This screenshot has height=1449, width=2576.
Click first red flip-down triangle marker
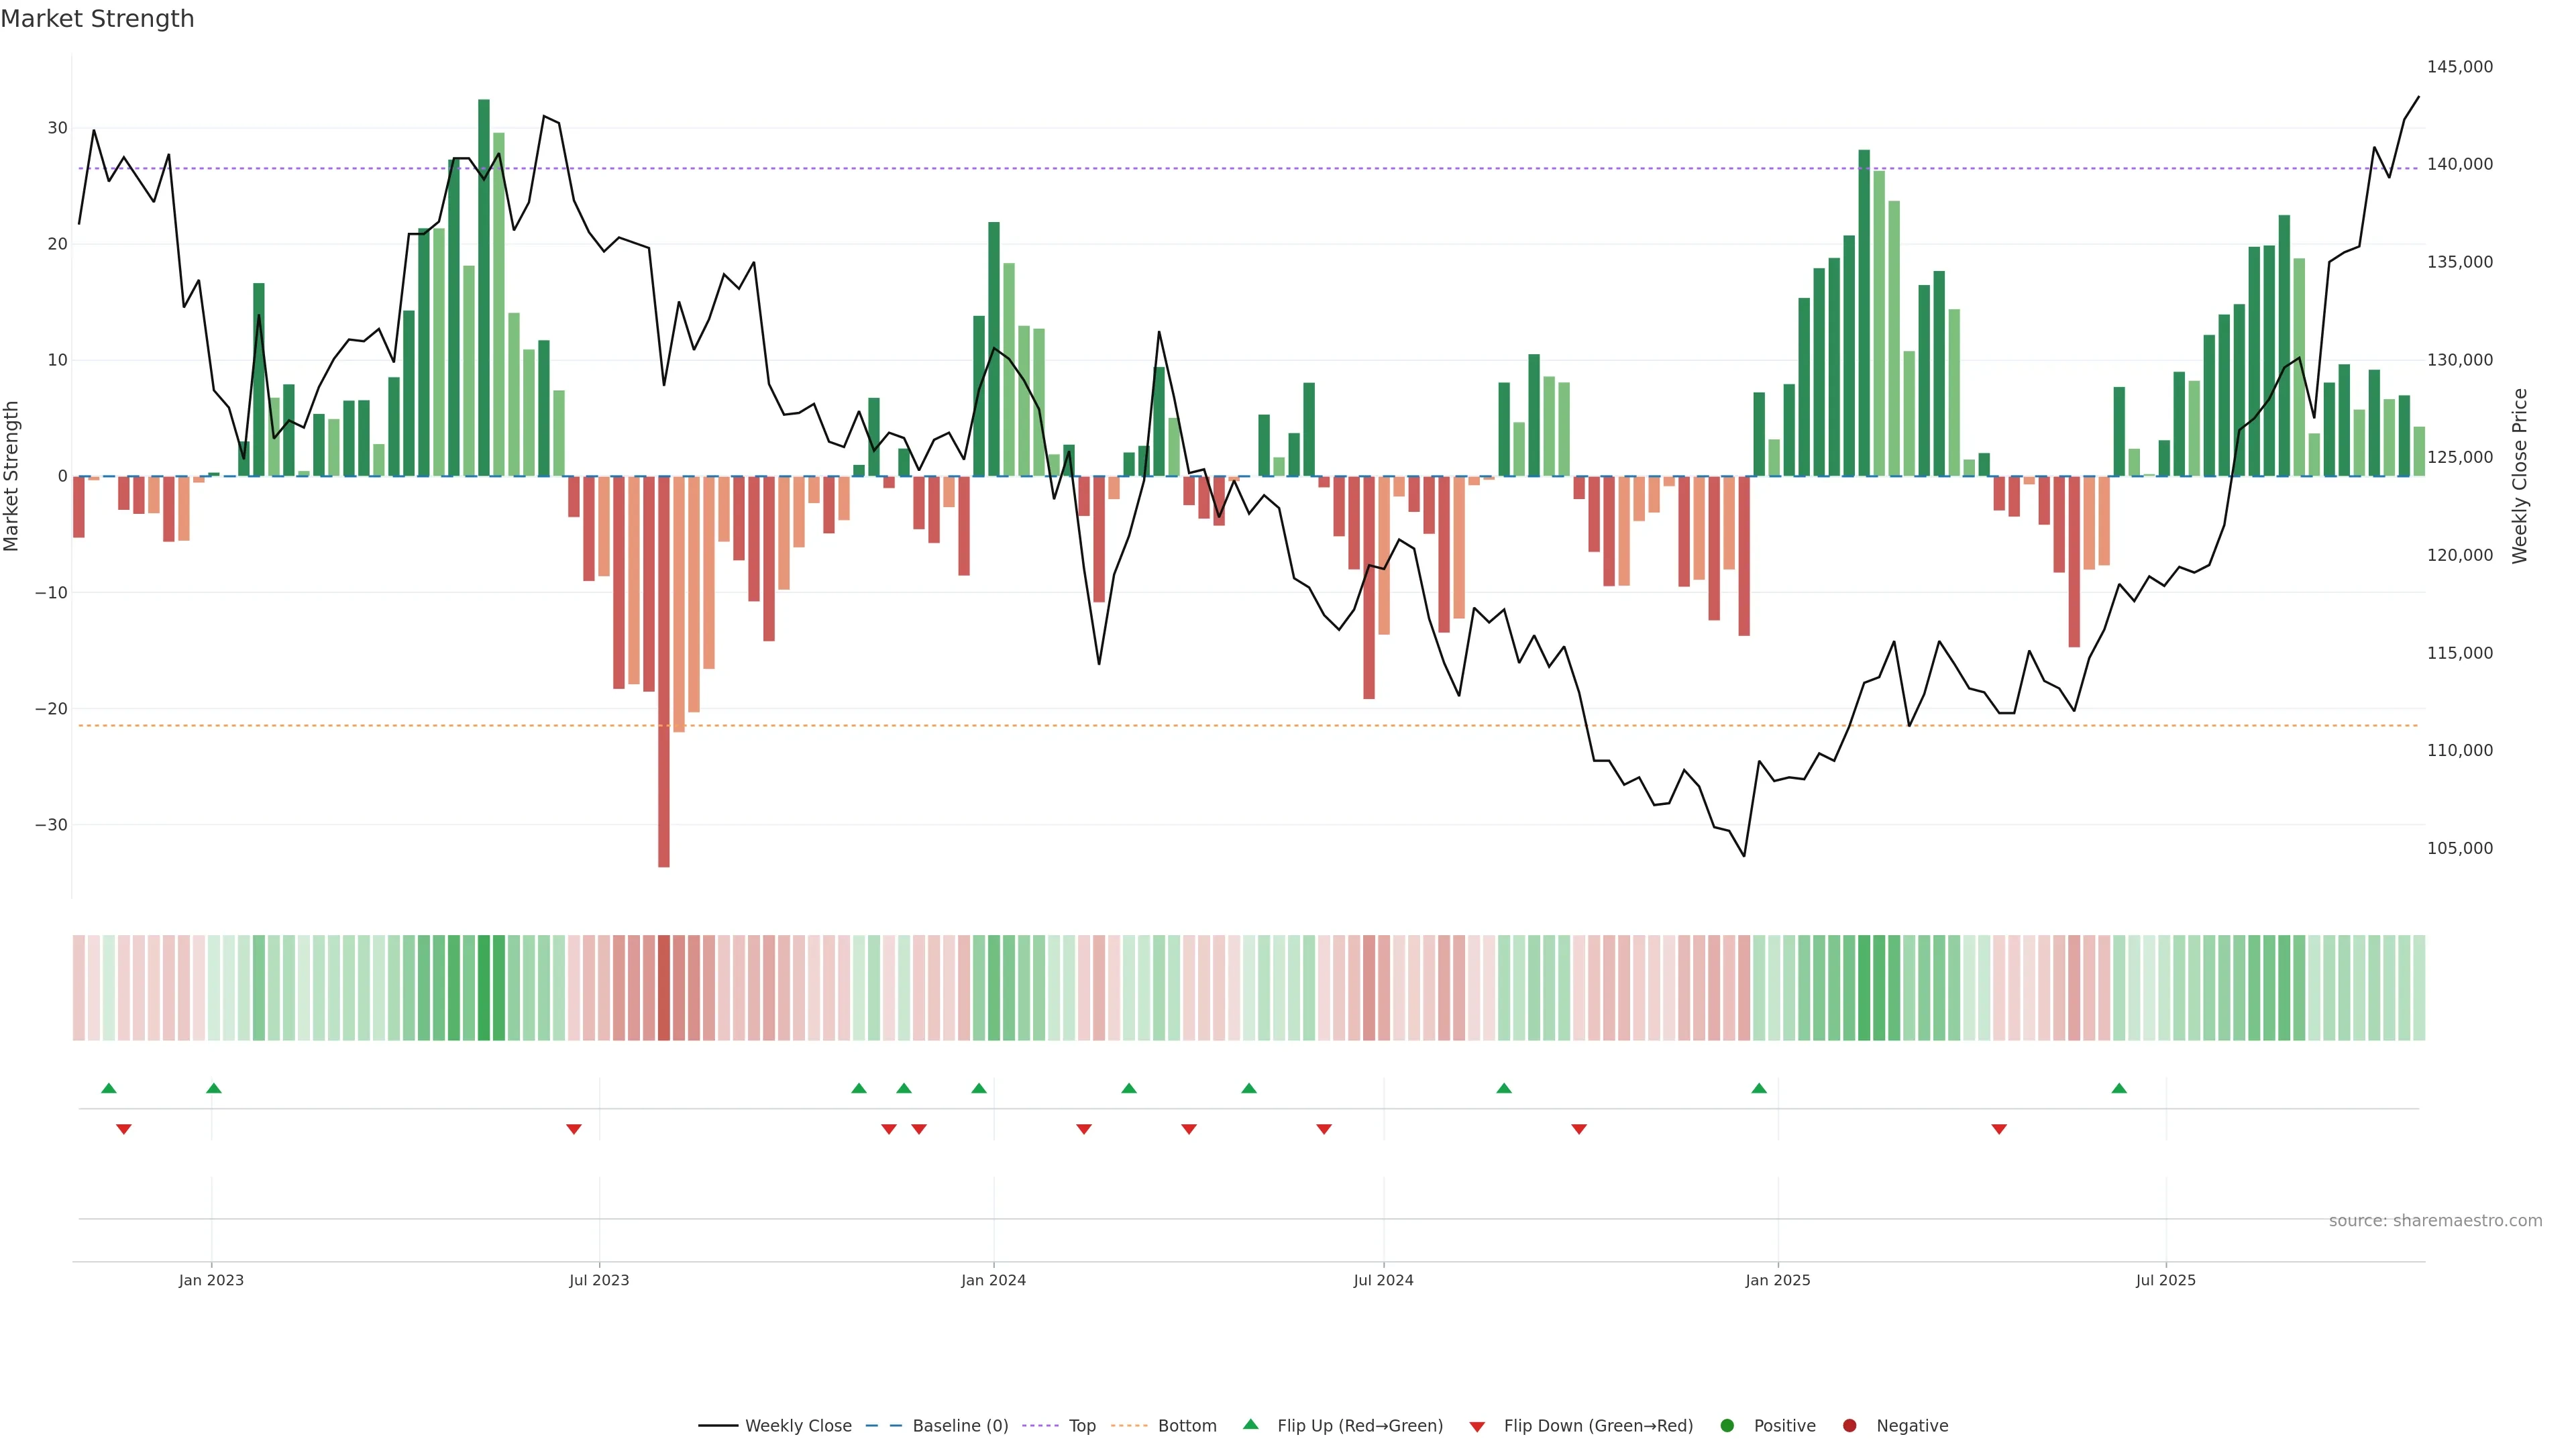[124, 1129]
